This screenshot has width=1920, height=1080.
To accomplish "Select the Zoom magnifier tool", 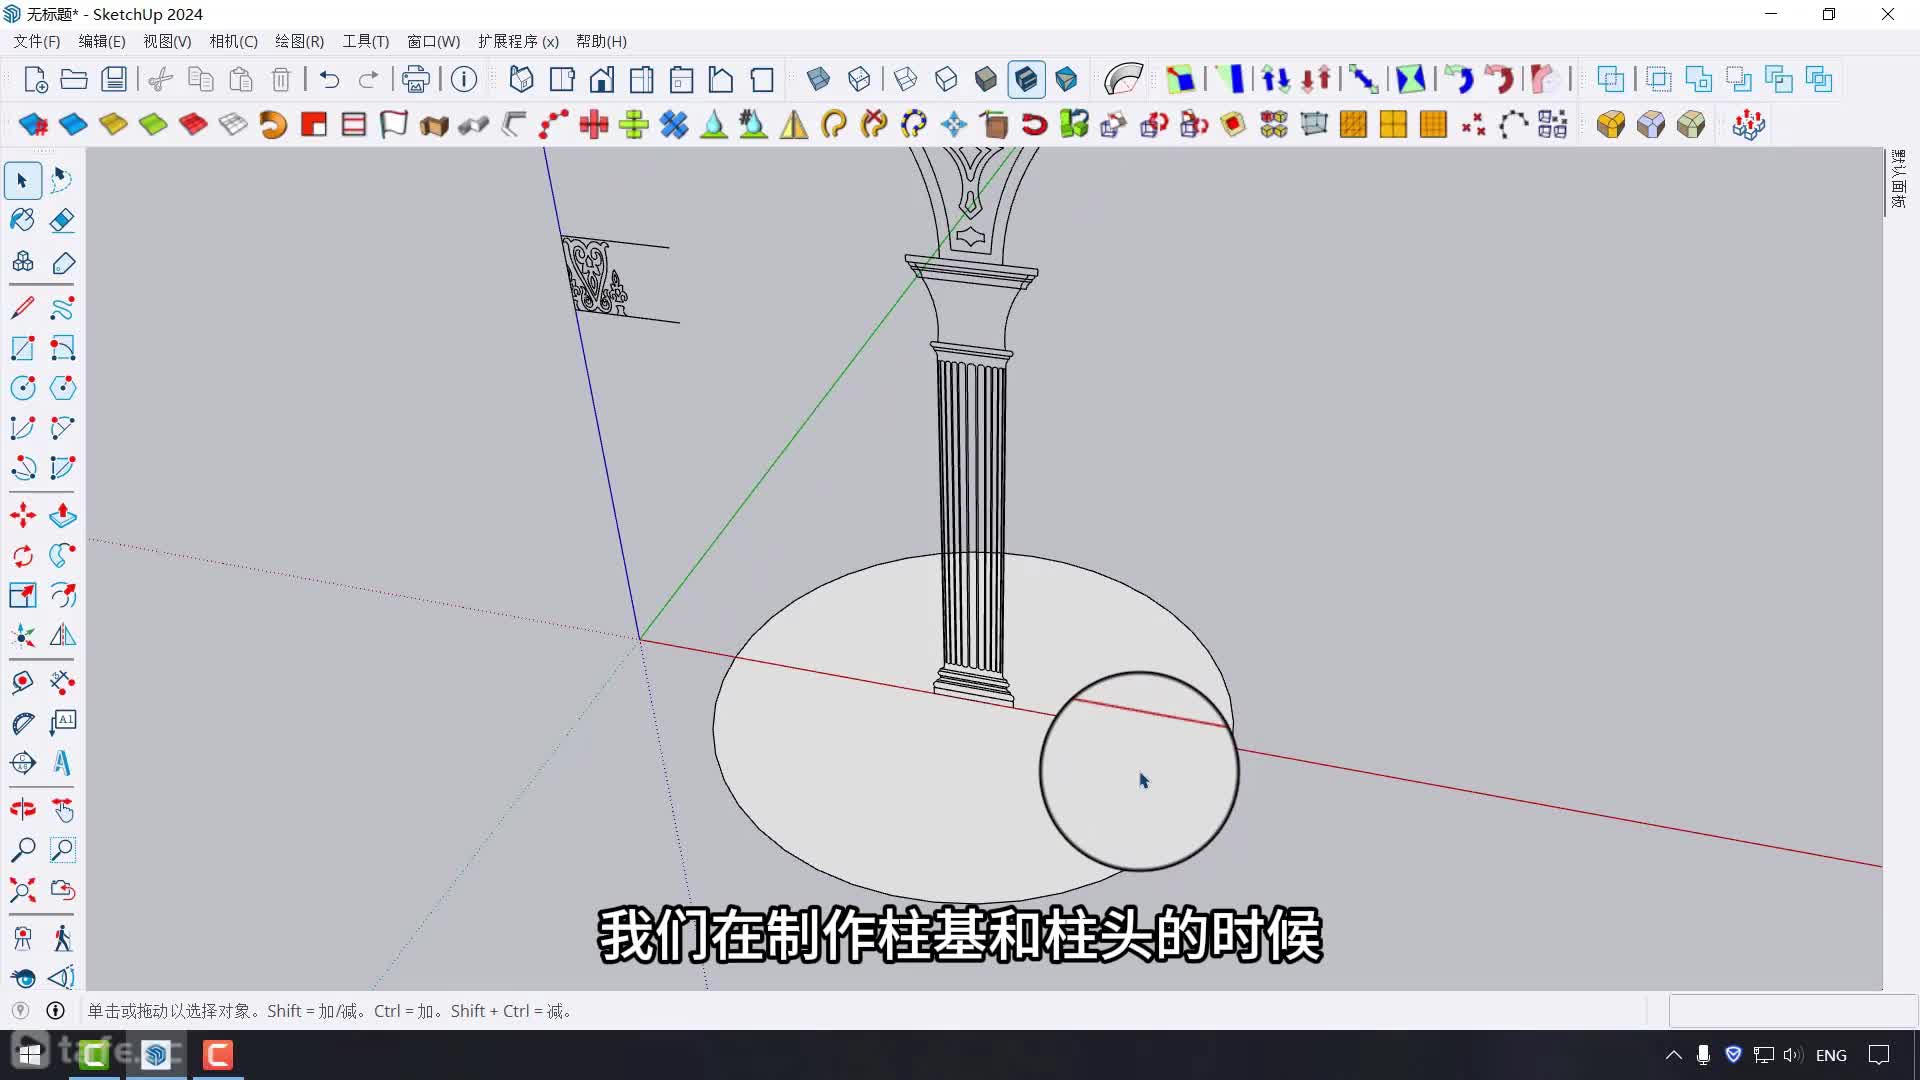I will tap(22, 850).
